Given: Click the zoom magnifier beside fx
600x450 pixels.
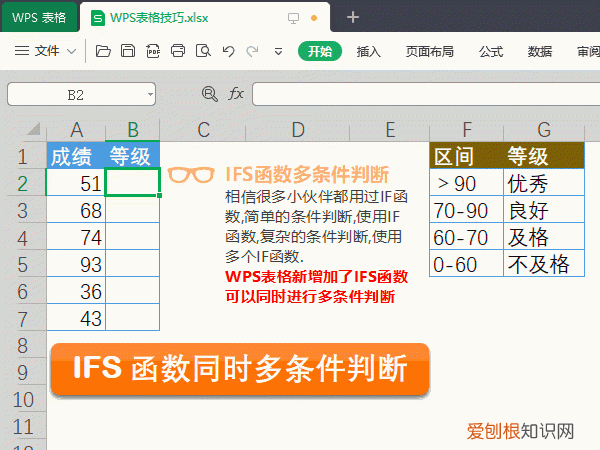Looking at the screenshot, I should (x=210, y=94).
